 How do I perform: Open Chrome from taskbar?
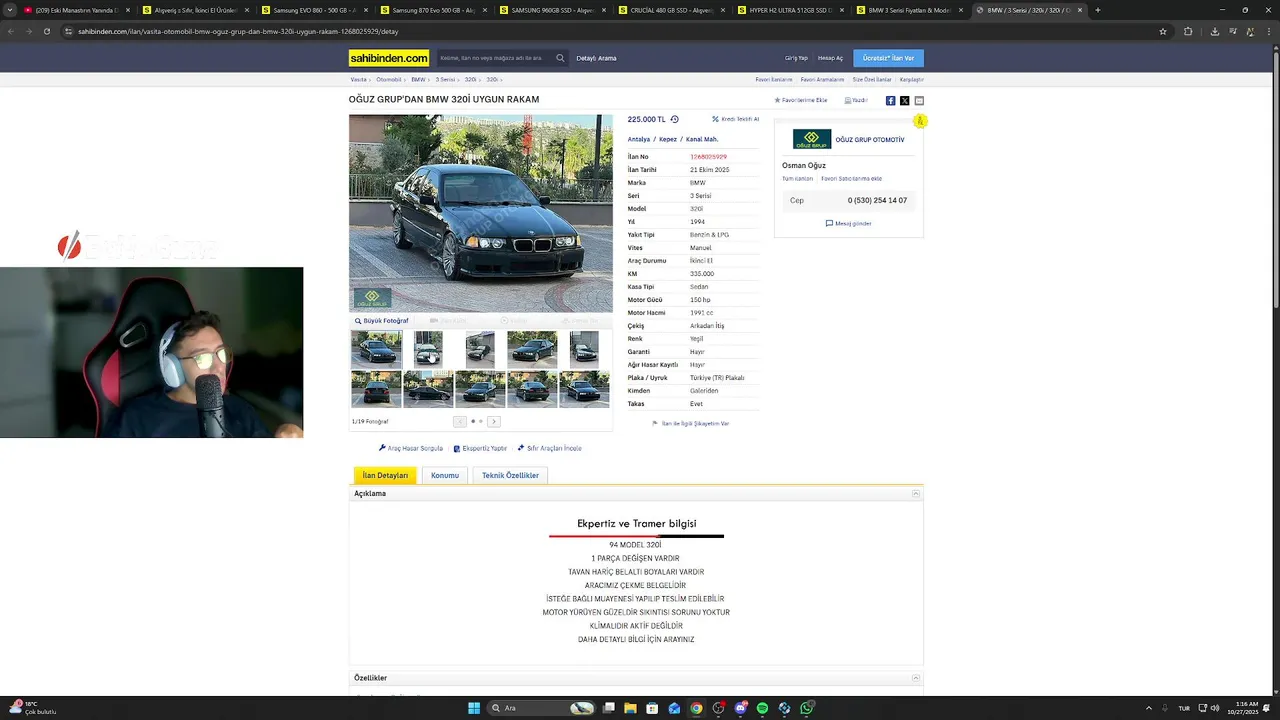point(696,708)
